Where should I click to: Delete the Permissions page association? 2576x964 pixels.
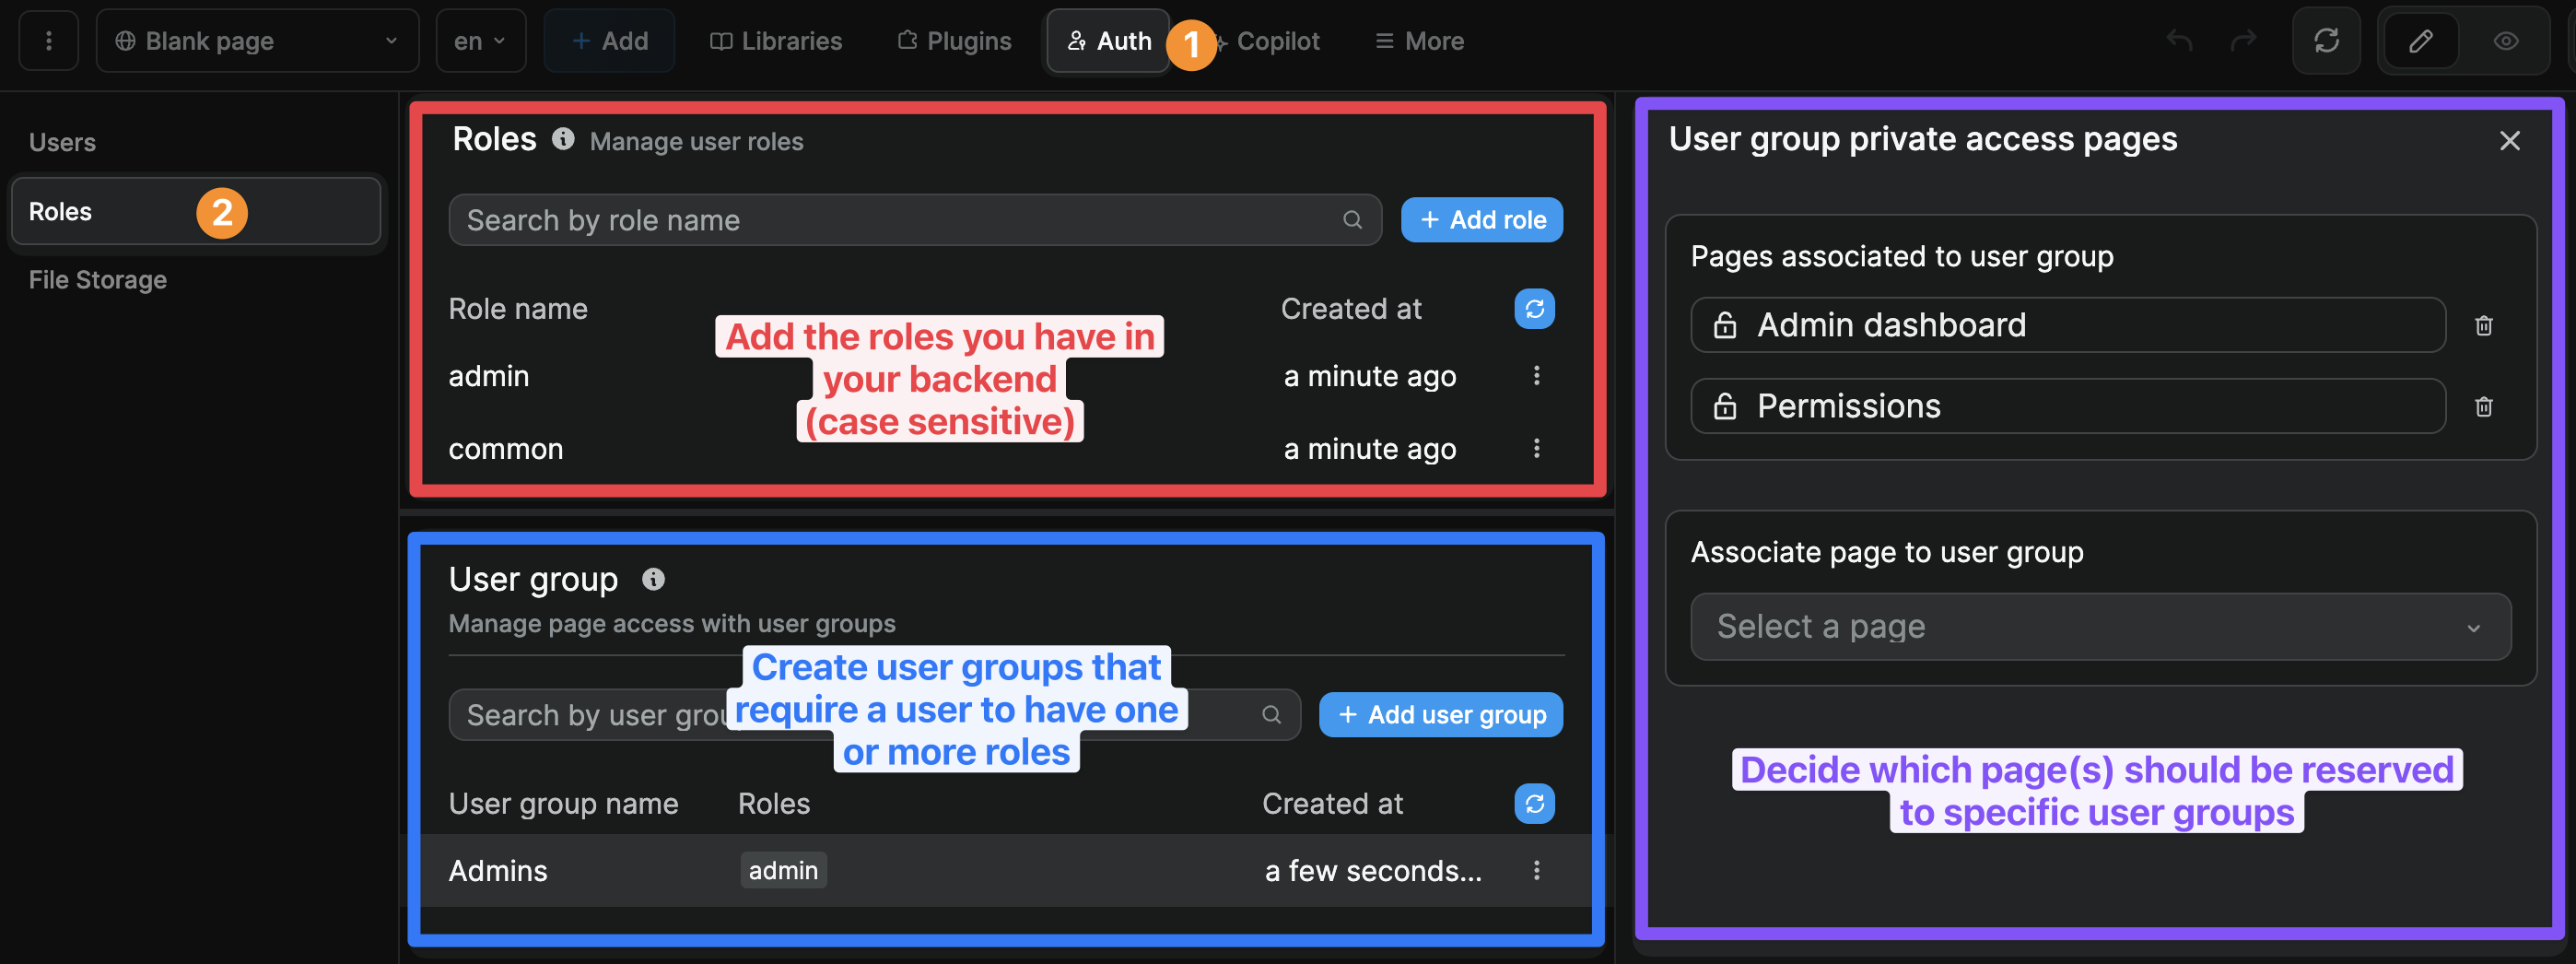pos(2483,406)
